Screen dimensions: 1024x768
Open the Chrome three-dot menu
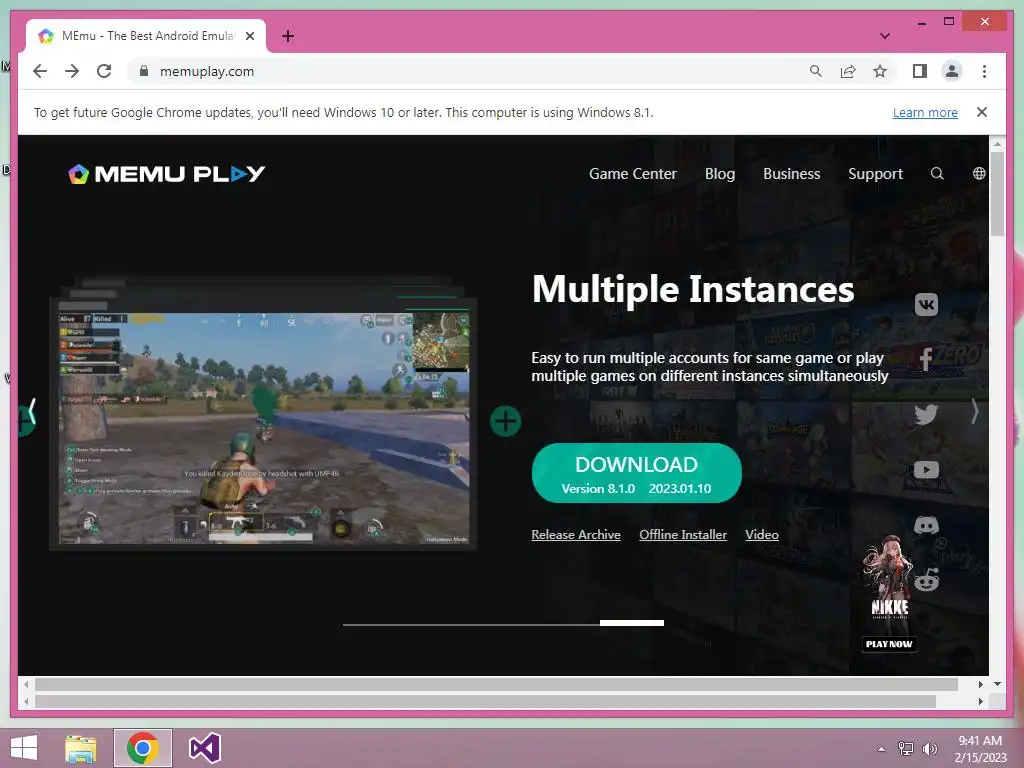[x=984, y=71]
